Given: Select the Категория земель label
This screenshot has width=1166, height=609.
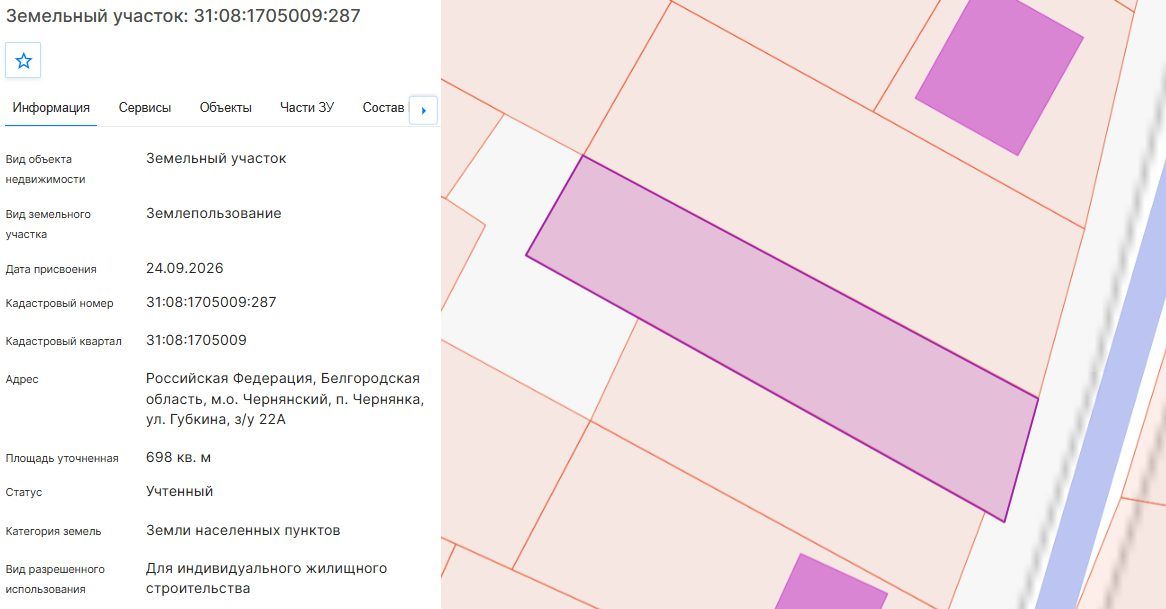Looking at the screenshot, I should [x=53, y=531].
